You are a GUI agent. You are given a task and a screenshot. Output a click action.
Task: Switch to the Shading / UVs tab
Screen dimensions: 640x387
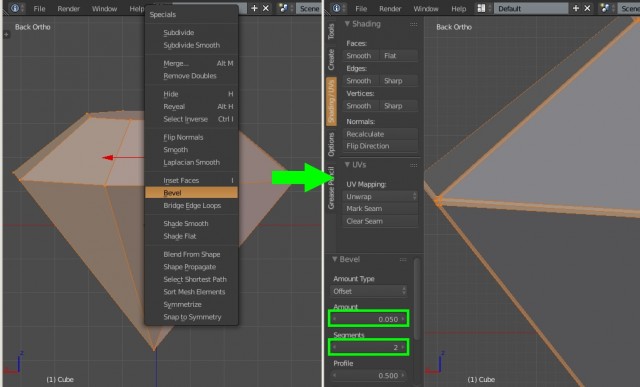[x=331, y=101]
